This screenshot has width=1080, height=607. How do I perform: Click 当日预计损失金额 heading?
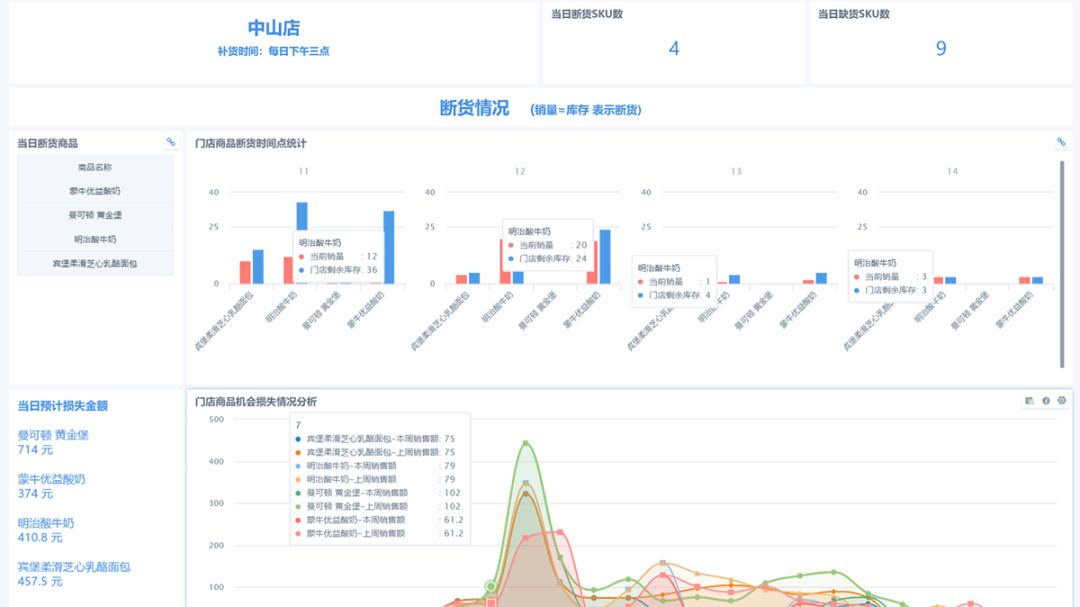pos(63,406)
